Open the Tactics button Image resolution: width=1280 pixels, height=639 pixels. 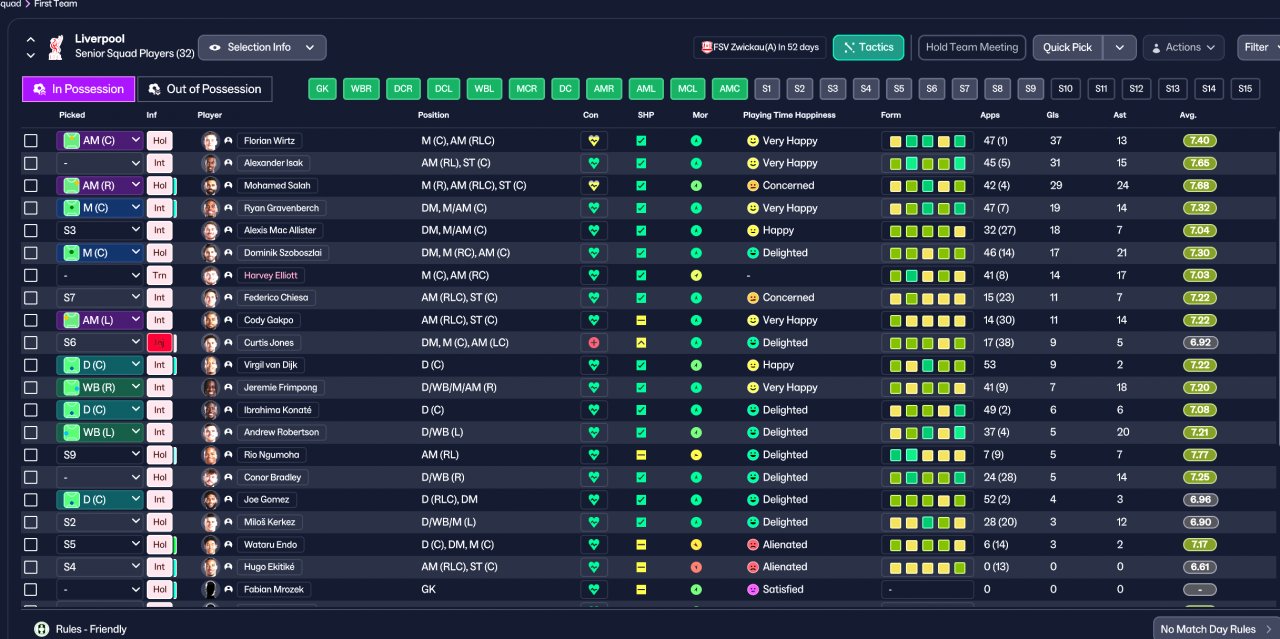pos(868,47)
